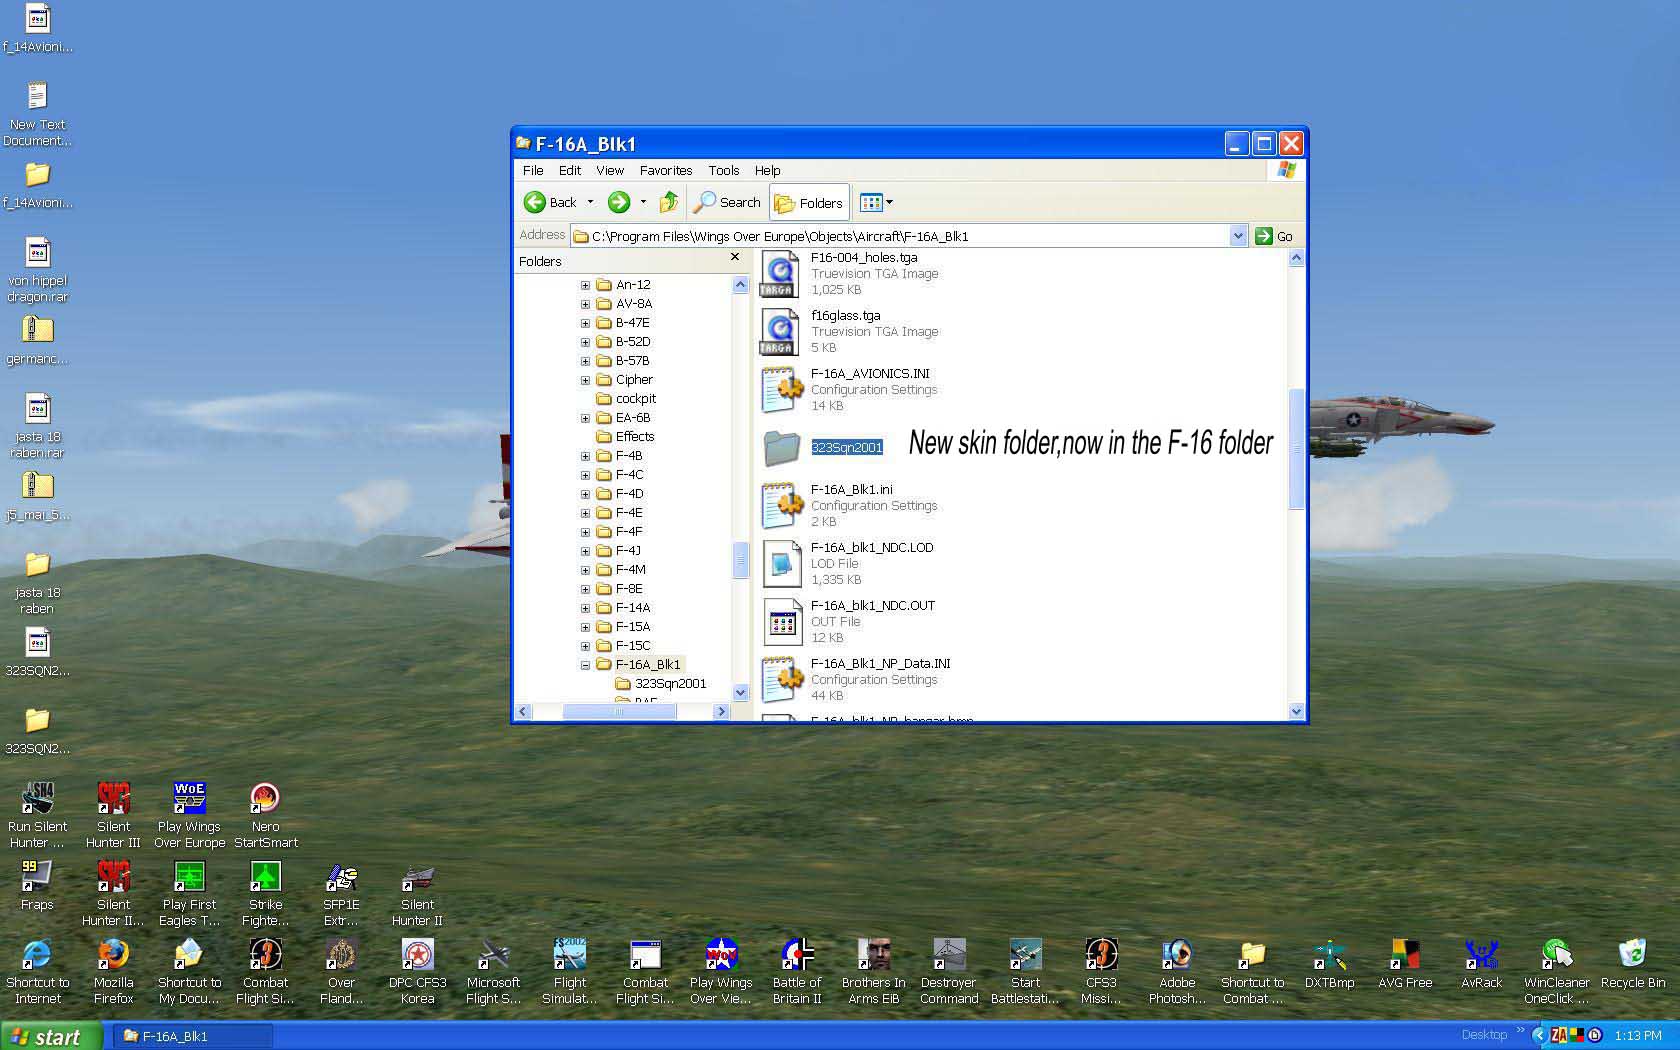This screenshot has width=1680, height=1050.
Task: Select the F16-004_holes.tga file icon
Action: [x=779, y=274]
